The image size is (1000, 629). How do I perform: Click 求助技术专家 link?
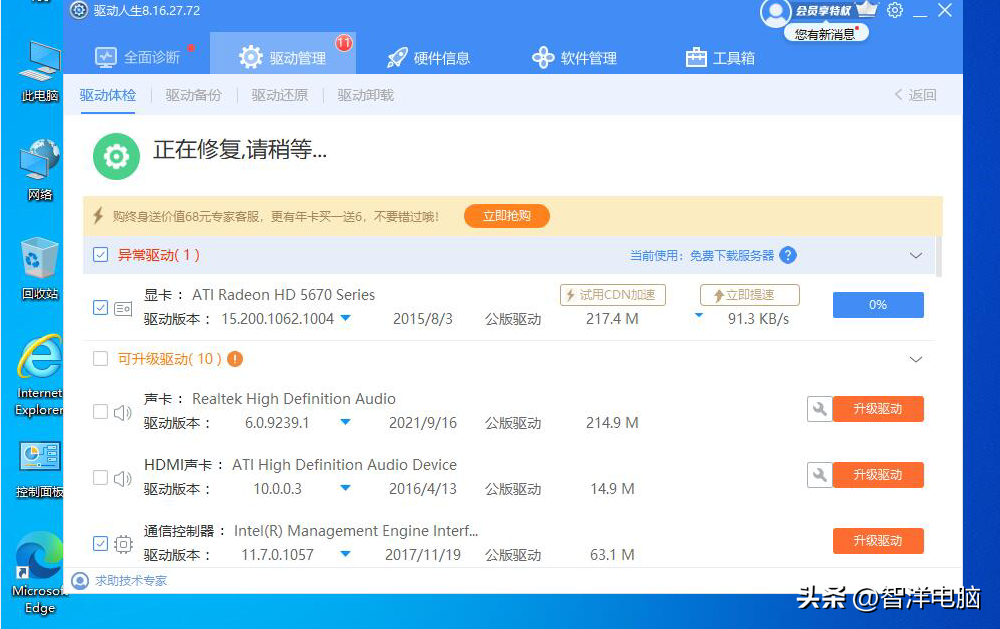tap(131, 581)
